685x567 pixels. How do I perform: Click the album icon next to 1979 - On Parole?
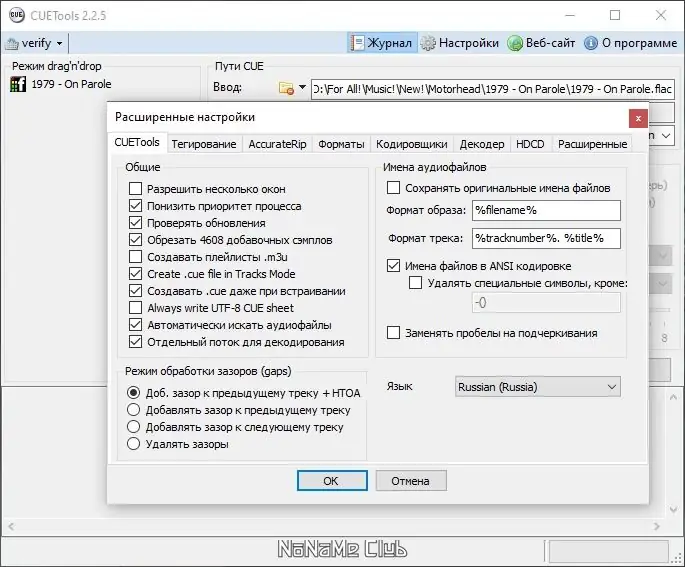pyautogui.click(x=18, y=84)
